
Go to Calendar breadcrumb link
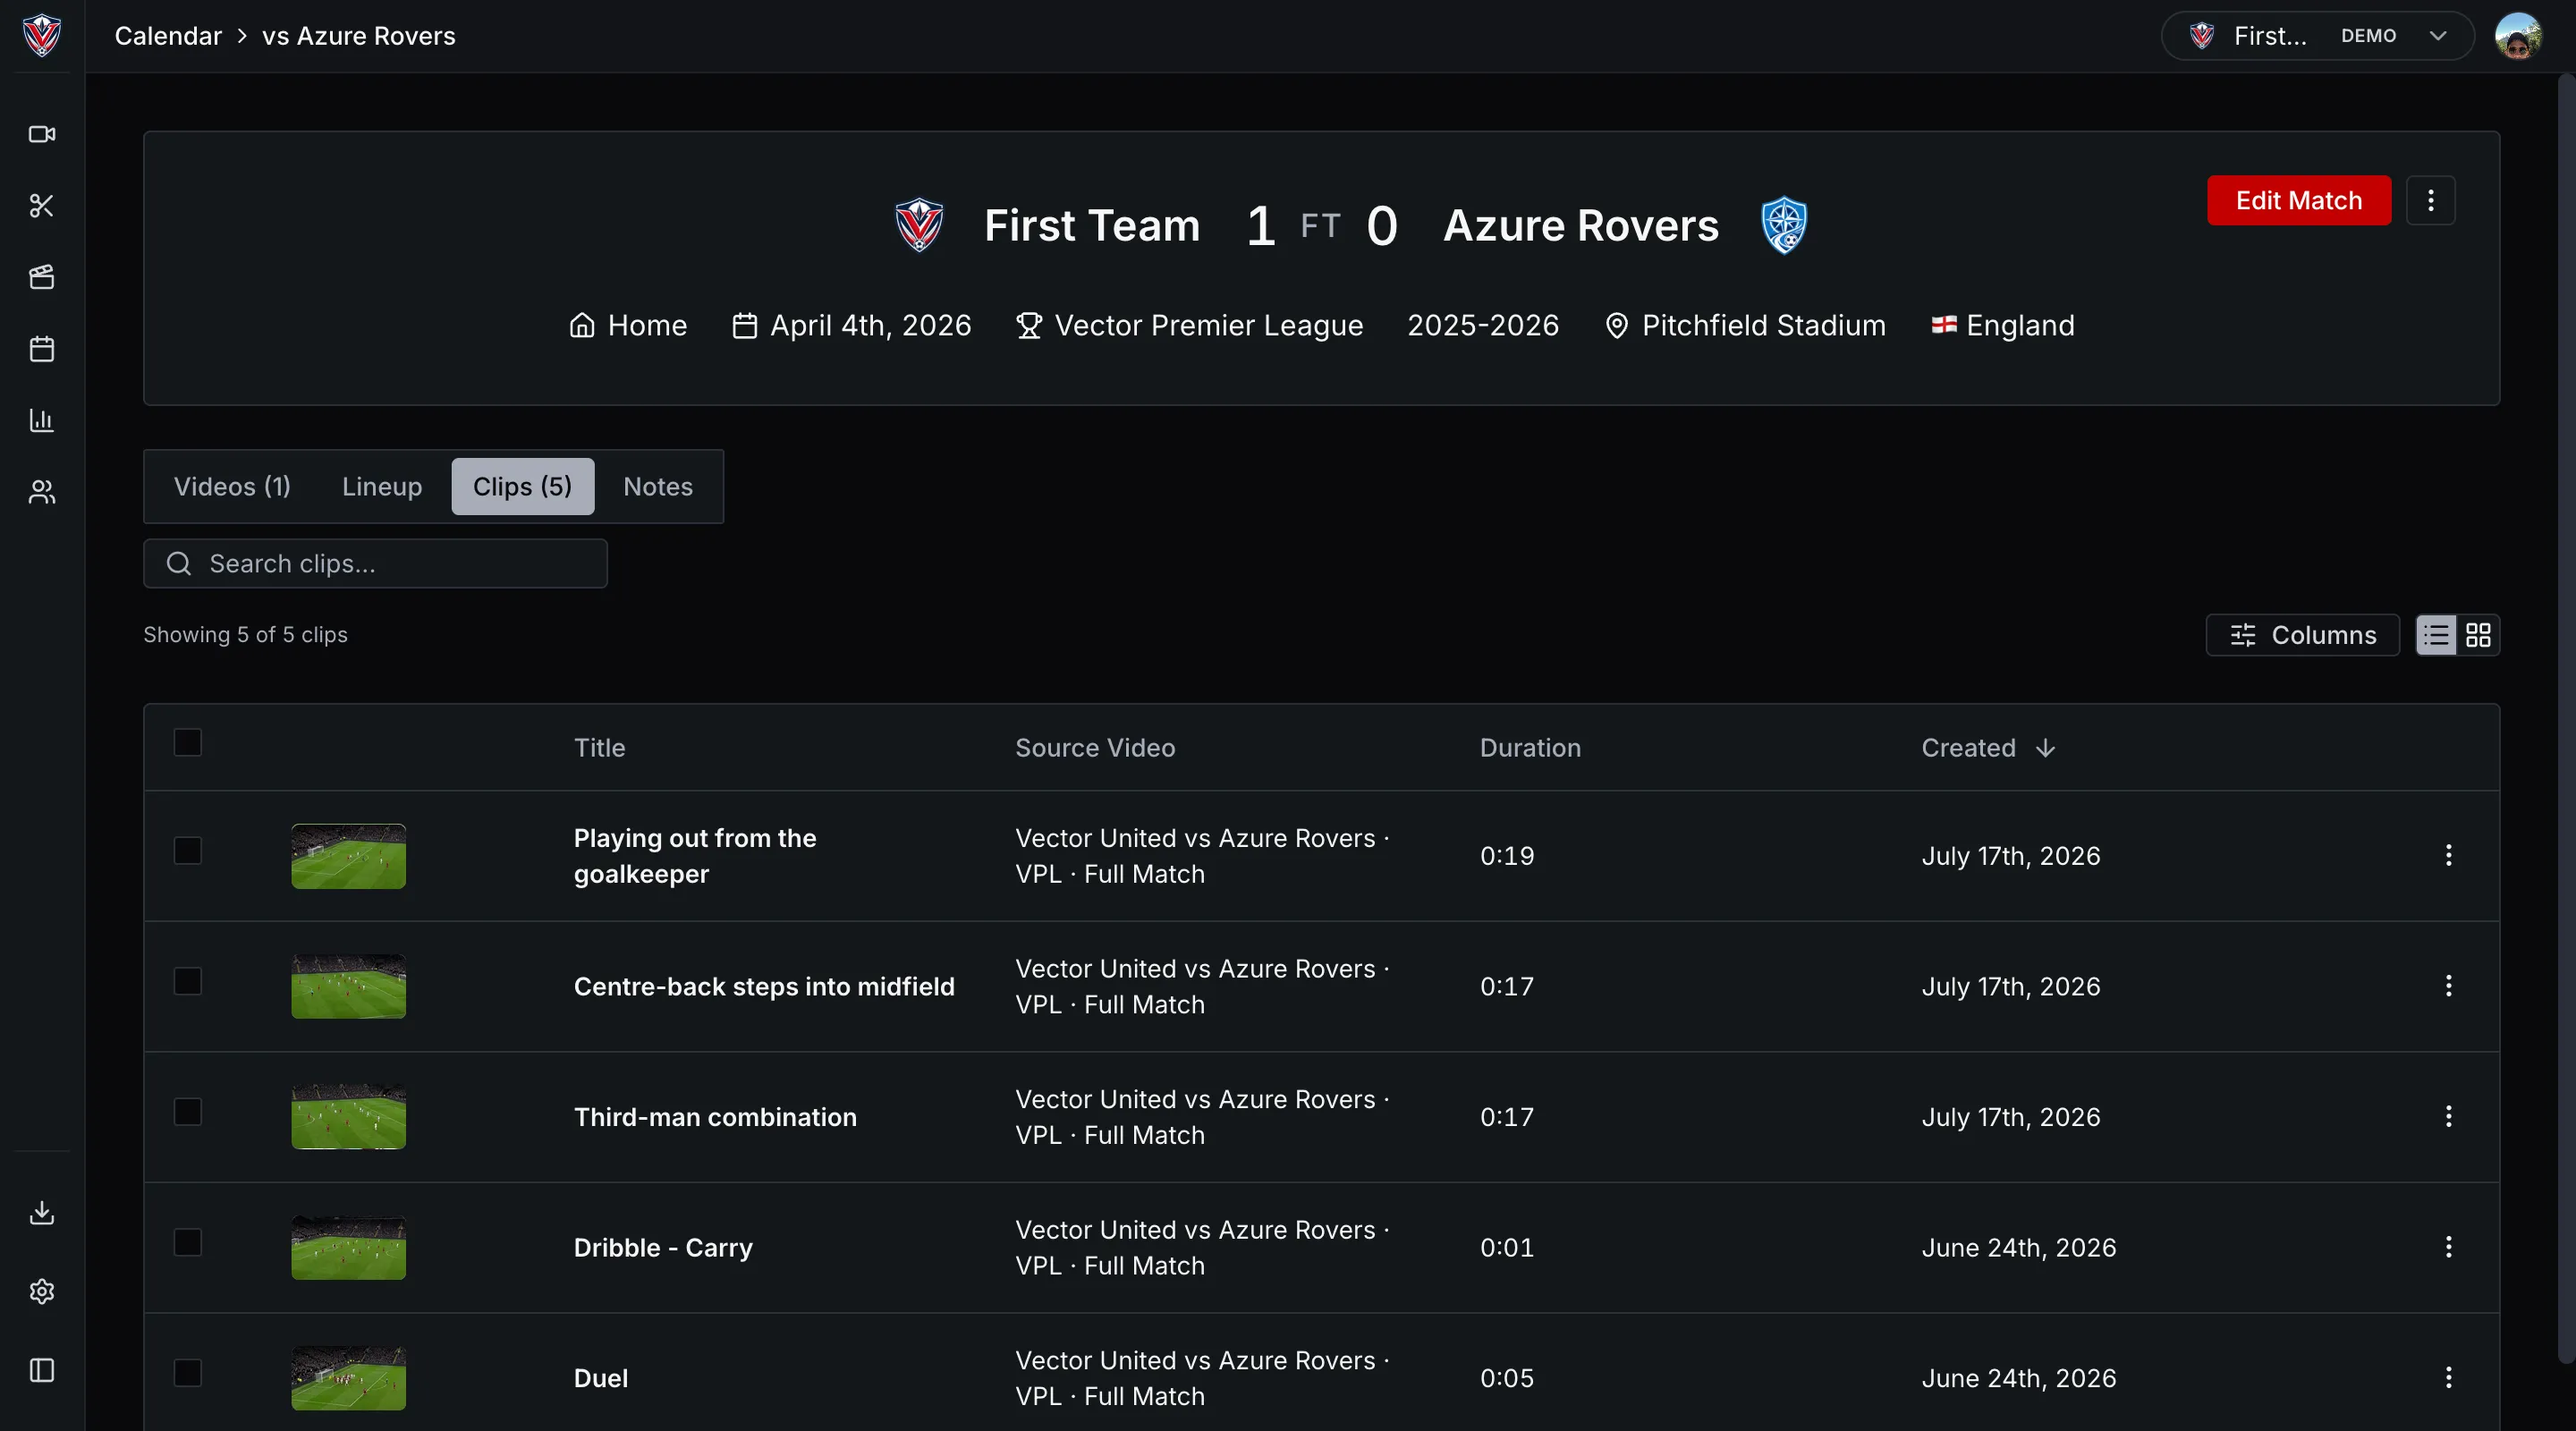[x=168, y=36]
